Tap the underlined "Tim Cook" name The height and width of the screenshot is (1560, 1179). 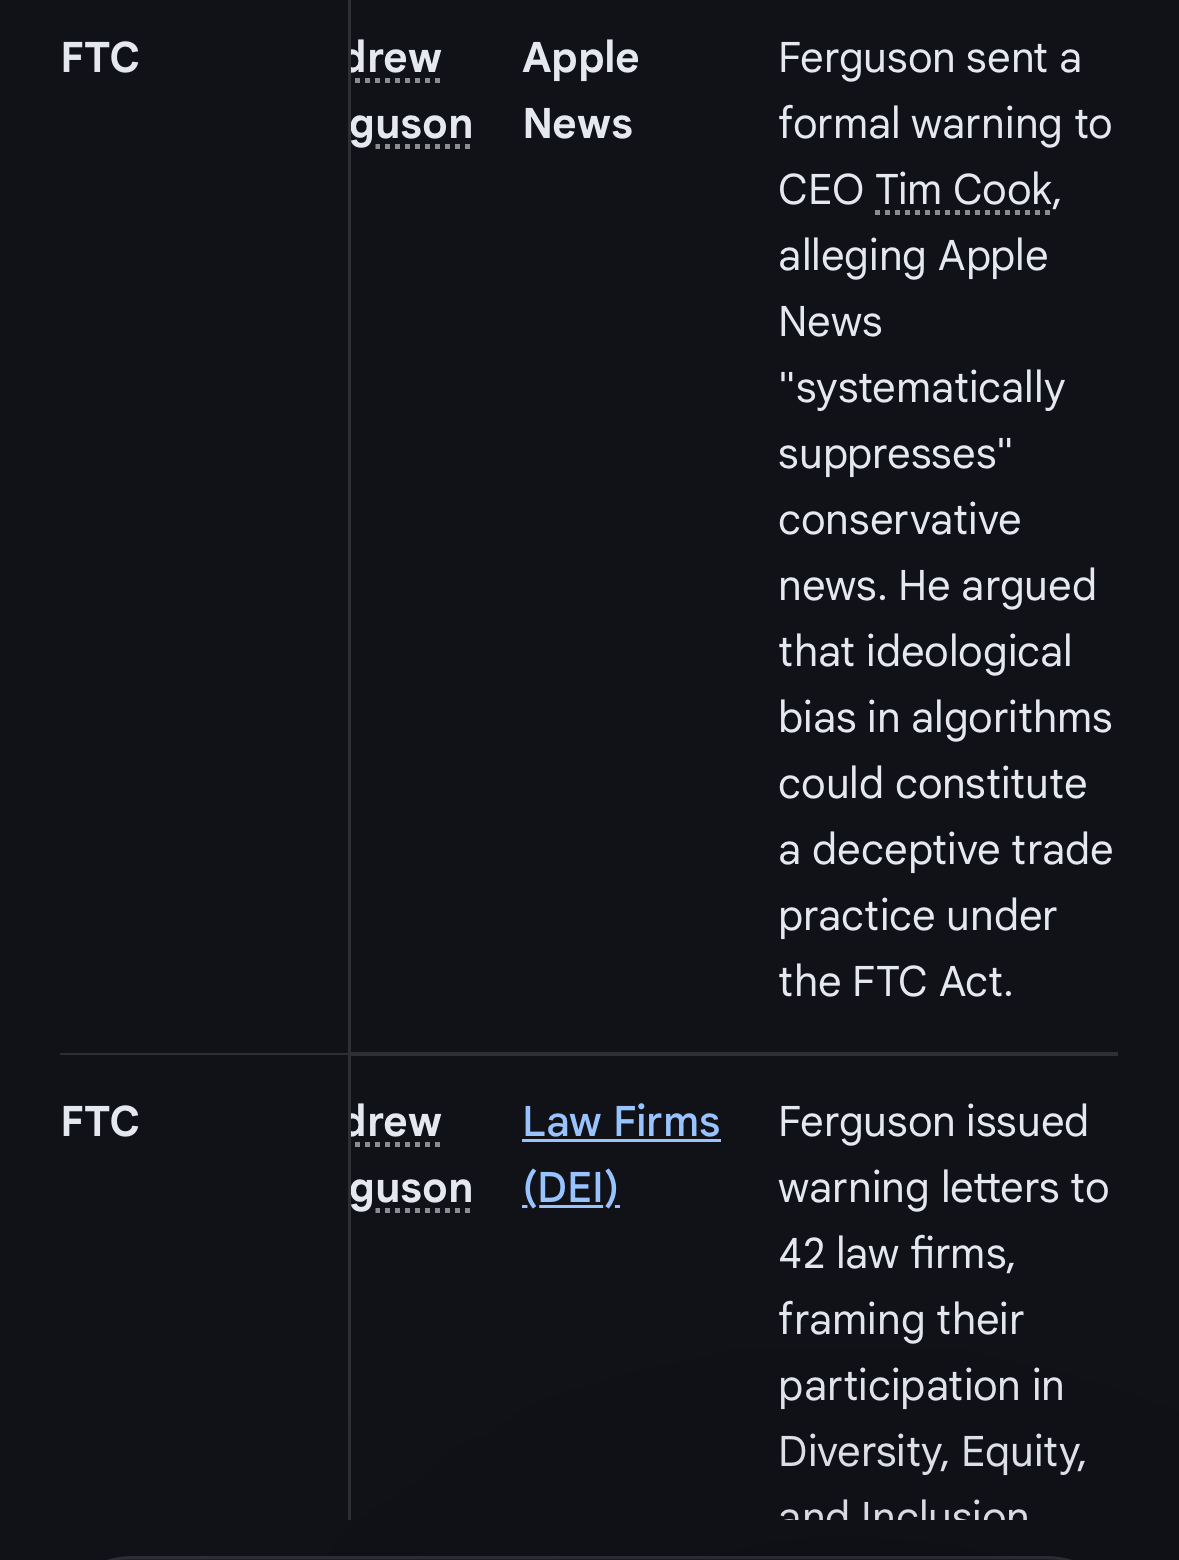(964, 190)
